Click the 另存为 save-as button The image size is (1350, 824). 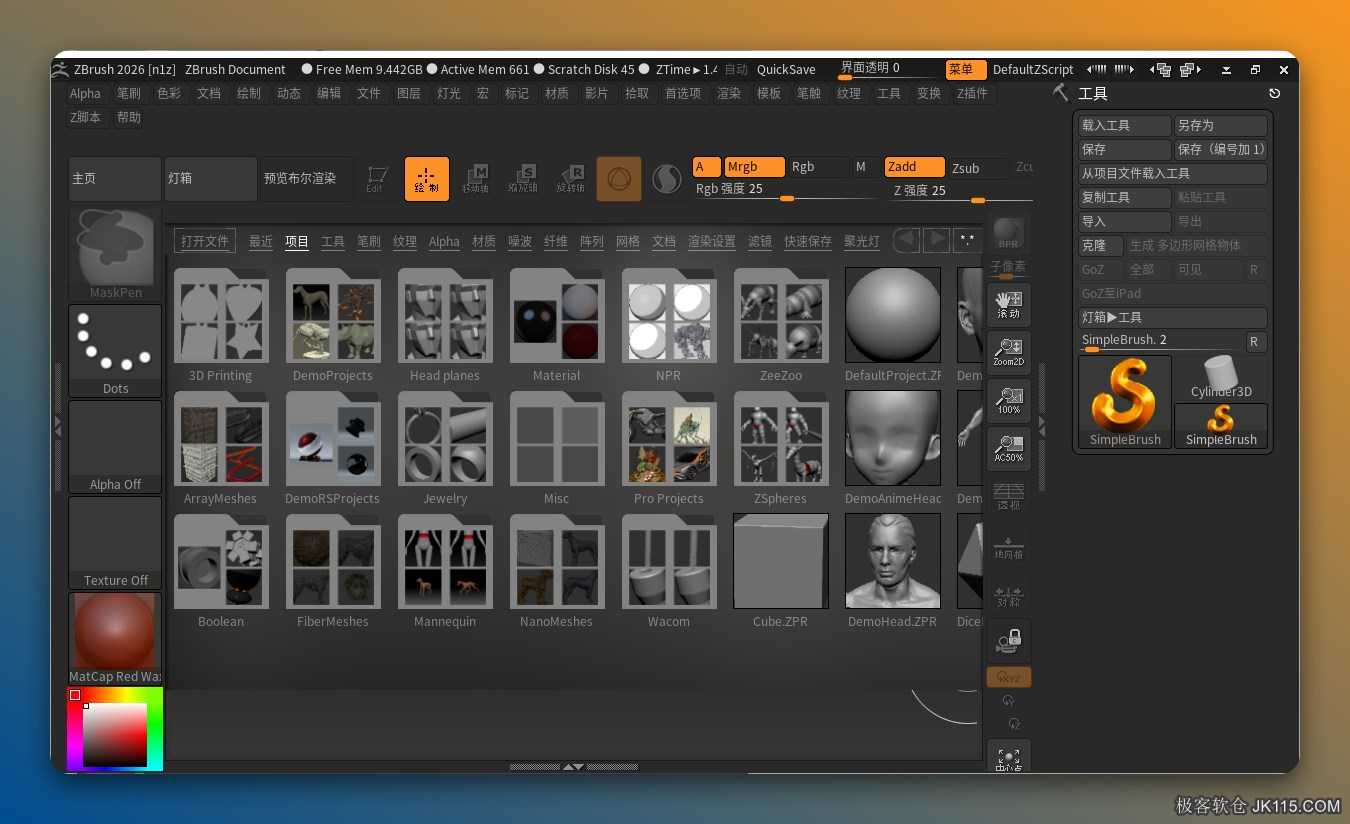[x=1221, y=126]
